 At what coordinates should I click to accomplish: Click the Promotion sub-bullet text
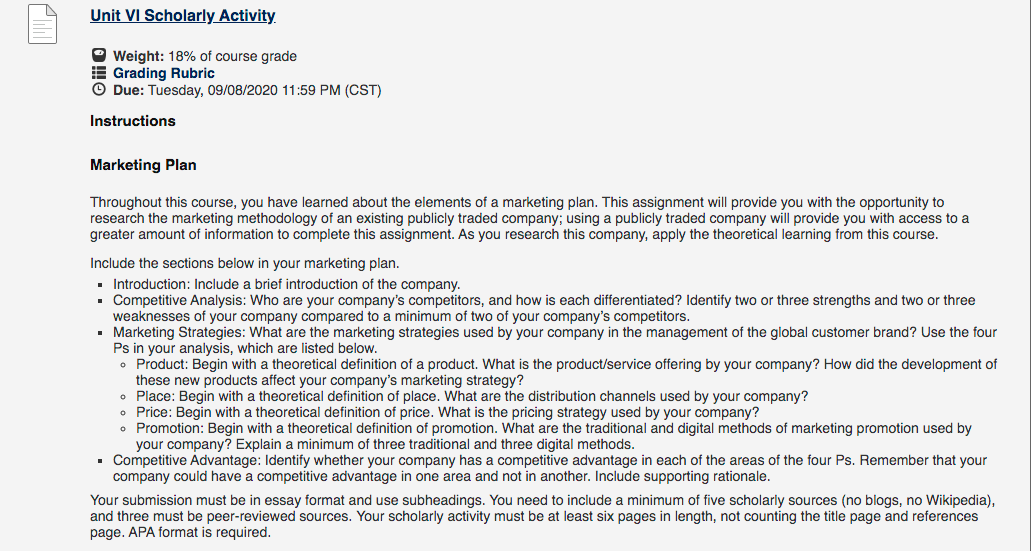(554, 436)
